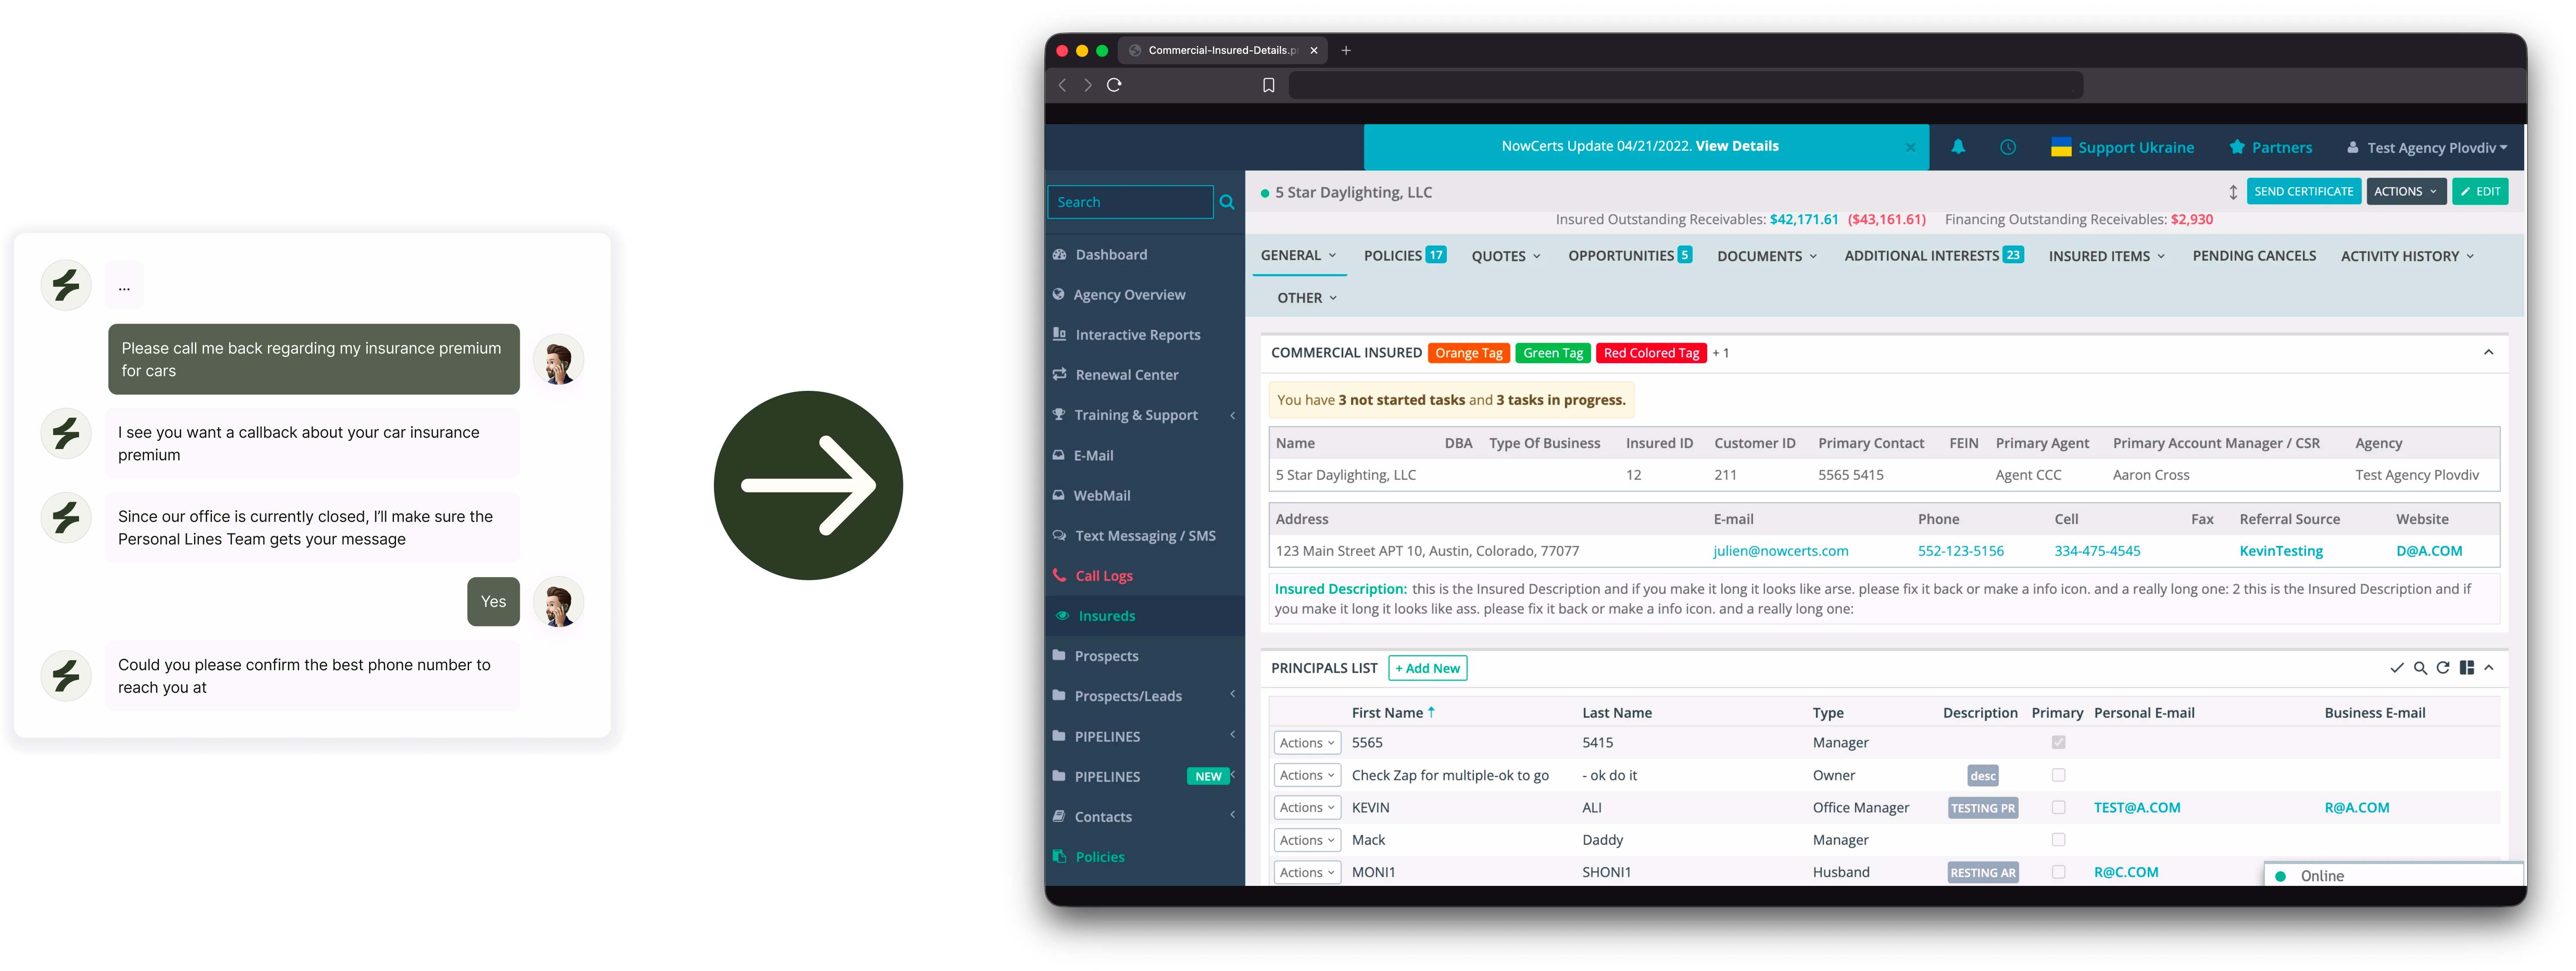
Task: Open the DOCUMENTS tab
Action: click(x=1767, y=256)
